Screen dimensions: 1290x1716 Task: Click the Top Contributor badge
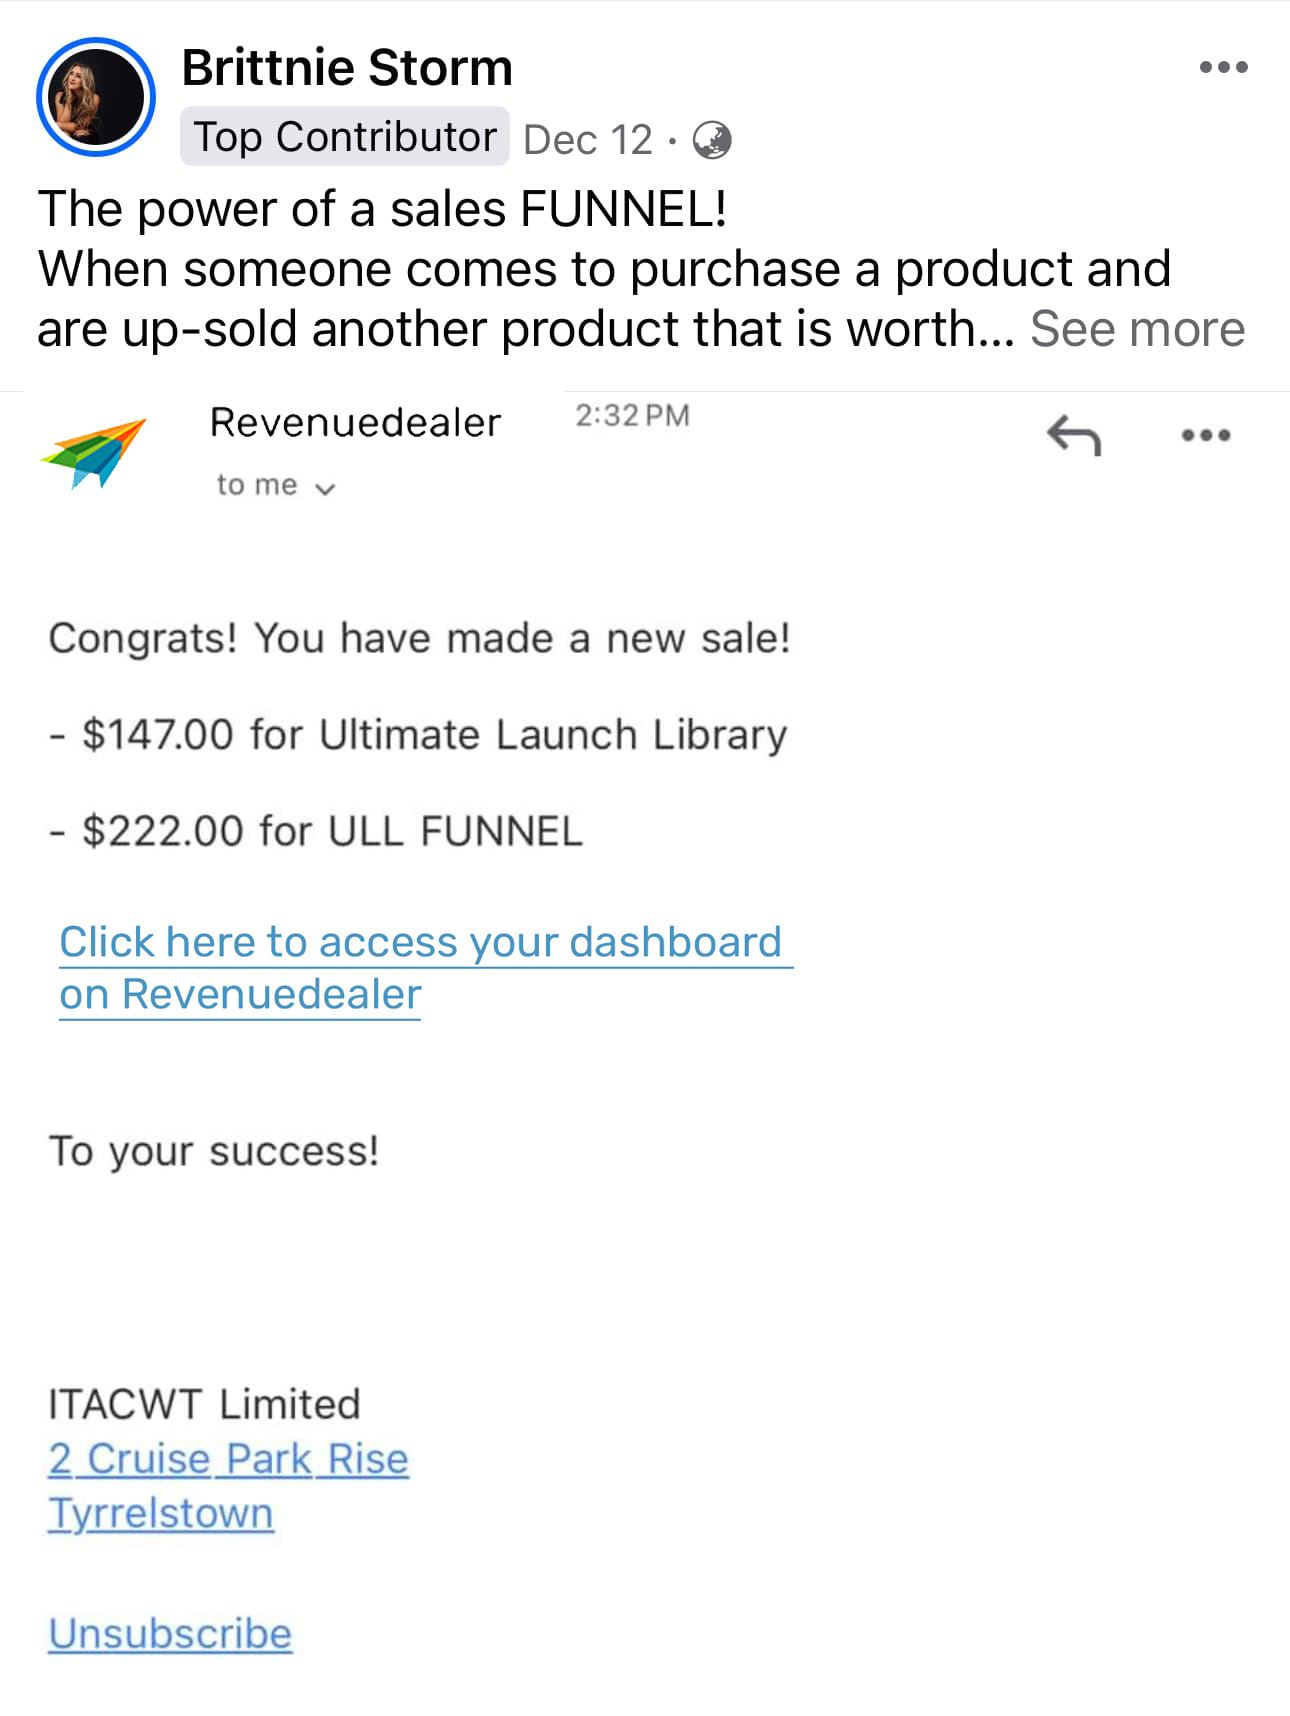point(344,137)
